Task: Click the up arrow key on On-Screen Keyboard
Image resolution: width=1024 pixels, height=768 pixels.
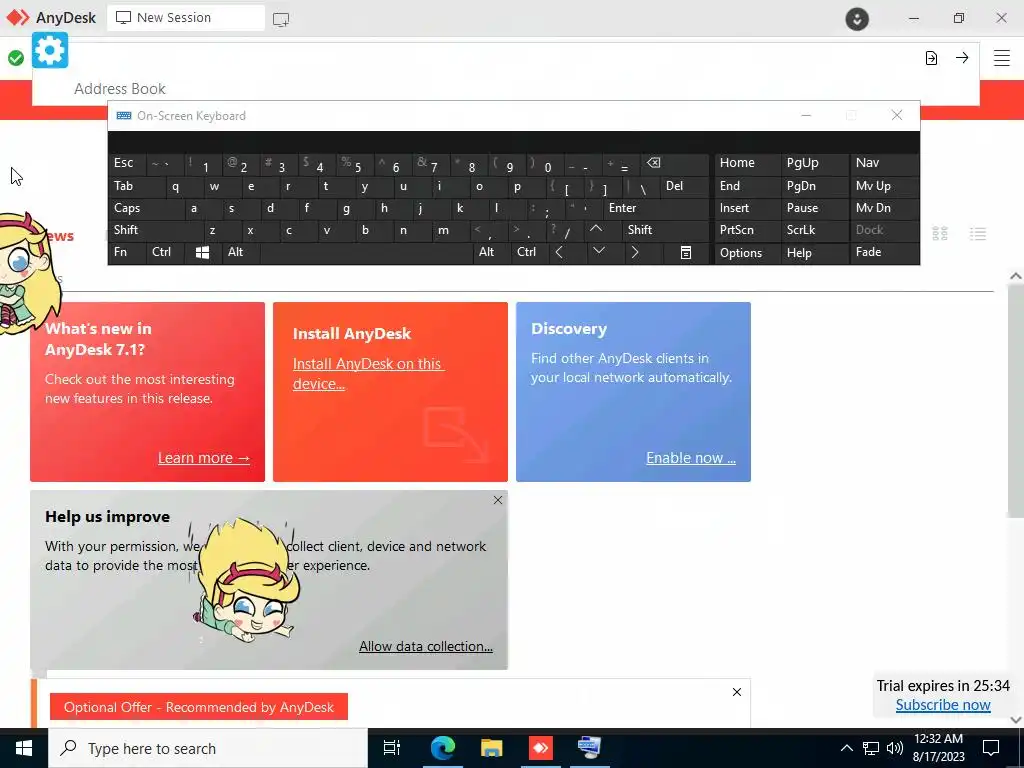Action: coord(596,230)
